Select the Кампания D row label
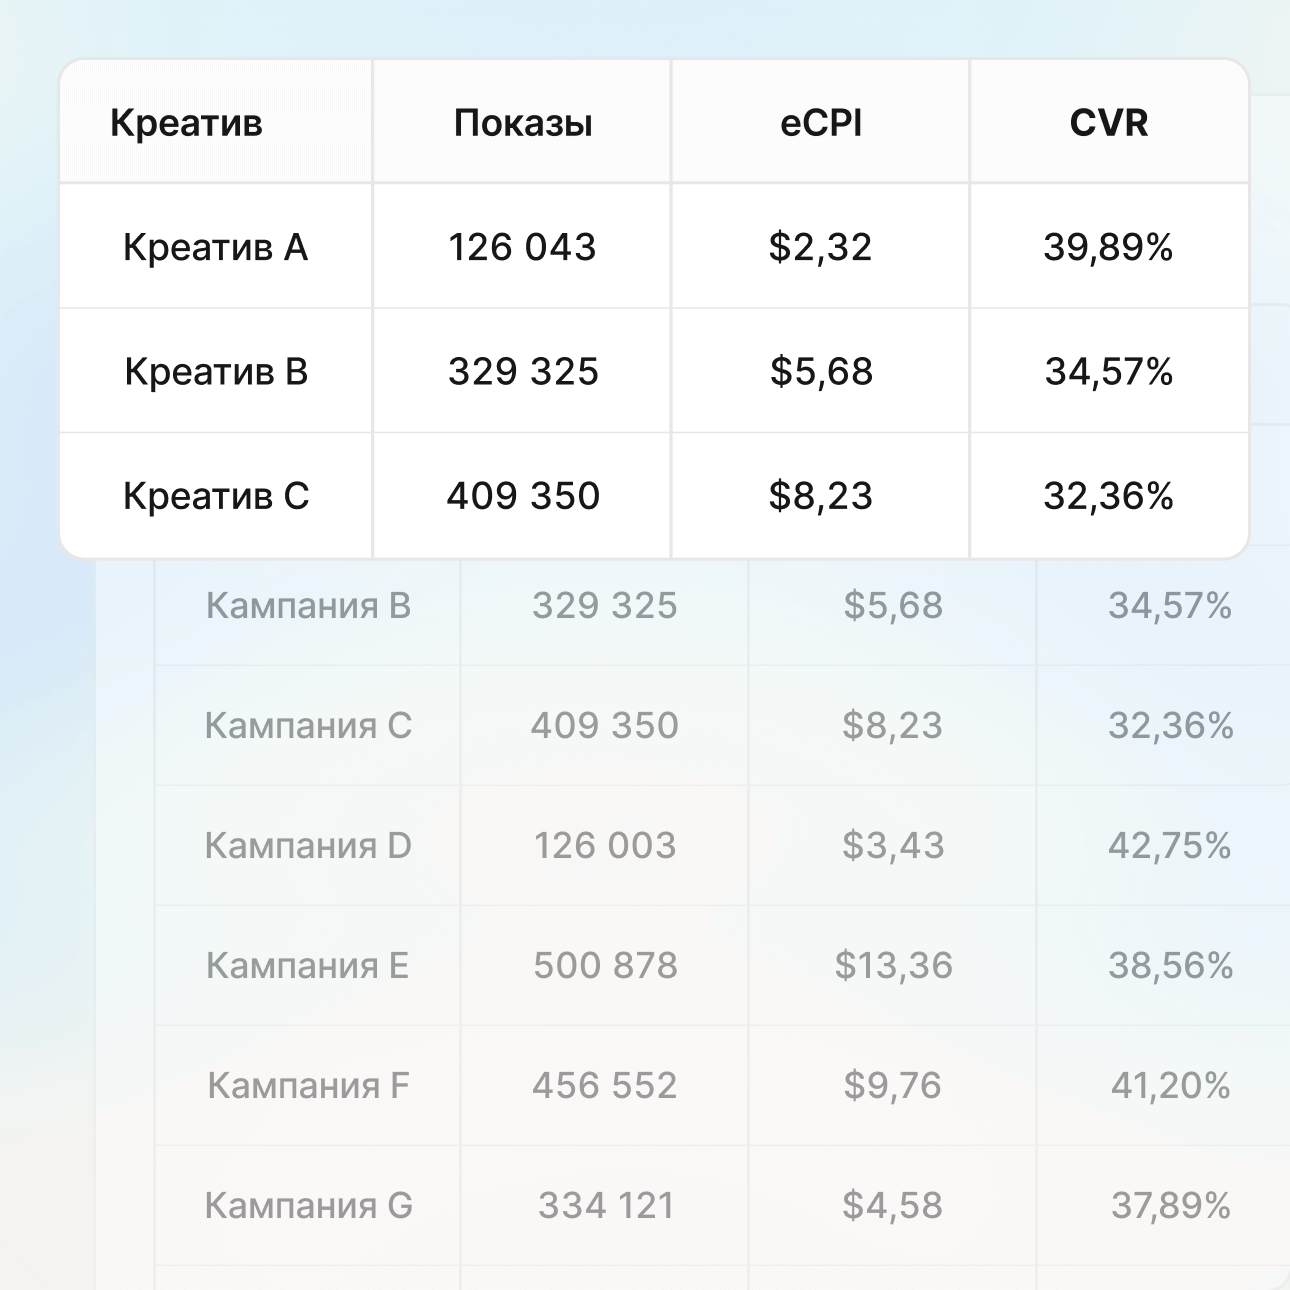Image resolution: width=1290 pixels, height=1290 pixels. tap(308, 846)
